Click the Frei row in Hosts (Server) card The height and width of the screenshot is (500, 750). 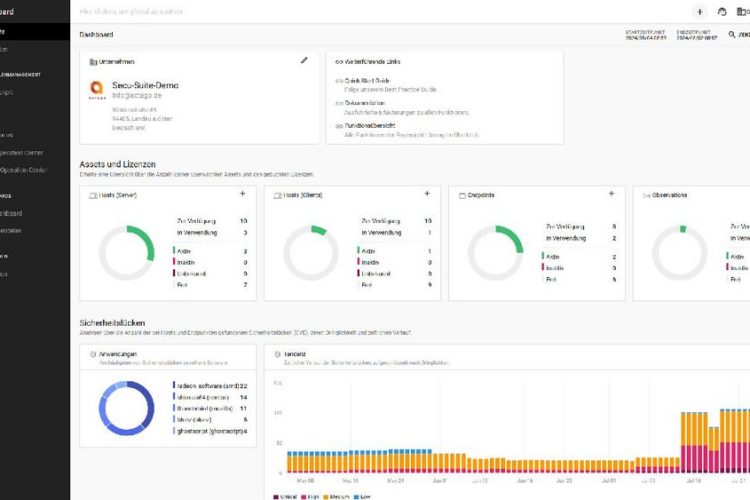point(210,285)
